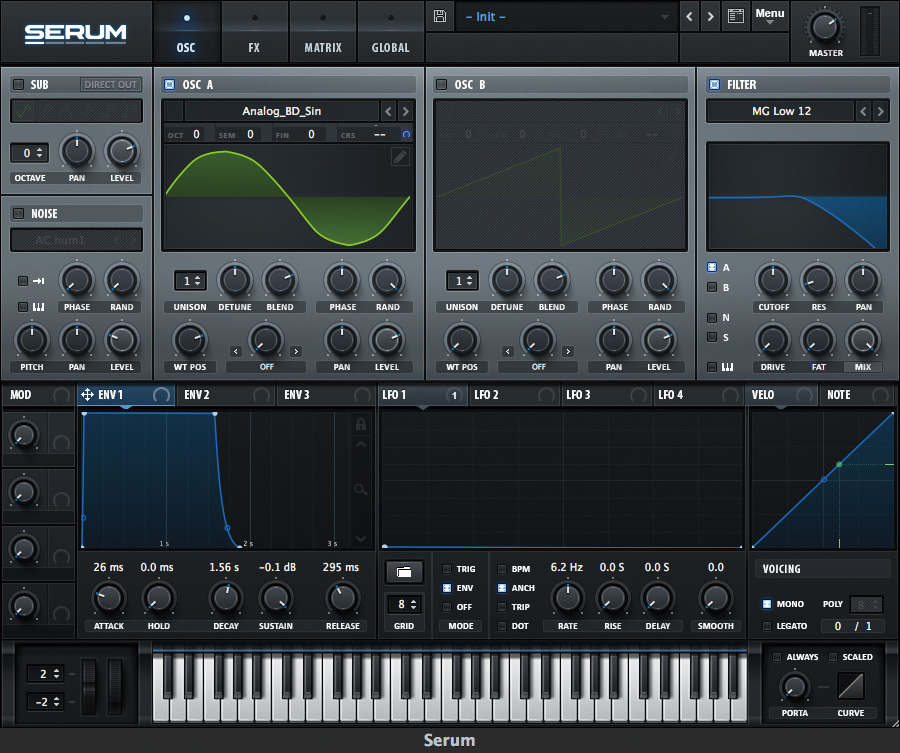Enable LFO TRIG mode
Screen dimensions: 900x753
[447, 569]
